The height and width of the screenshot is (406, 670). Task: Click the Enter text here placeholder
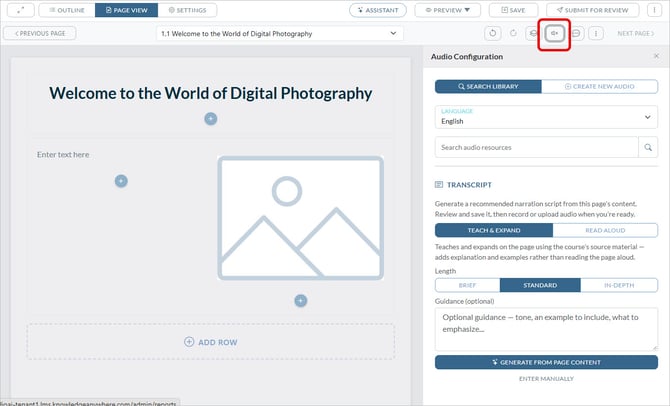(63, 155)
